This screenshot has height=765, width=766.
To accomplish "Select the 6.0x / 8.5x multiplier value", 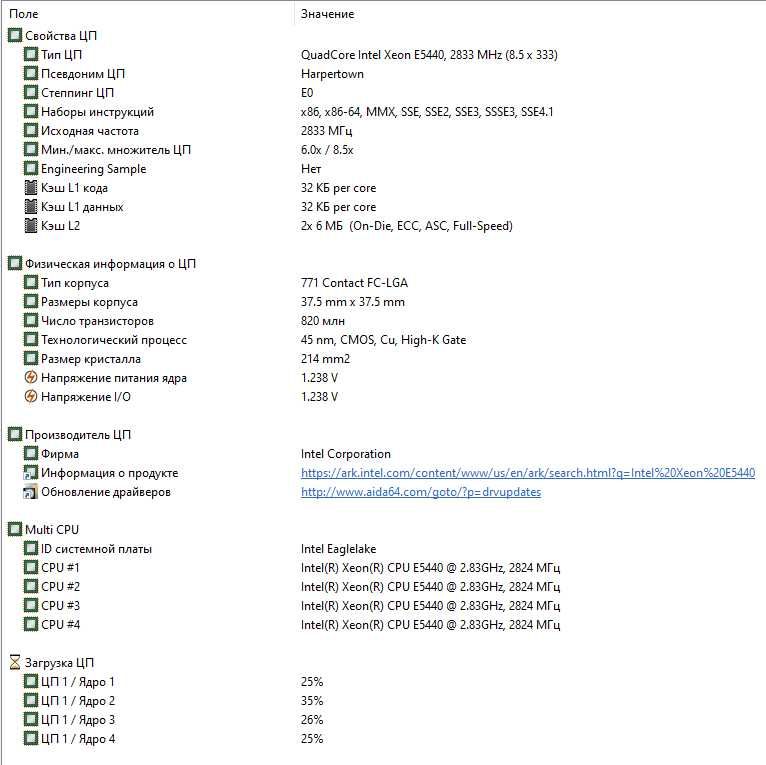I will click(x=327, y=150).
